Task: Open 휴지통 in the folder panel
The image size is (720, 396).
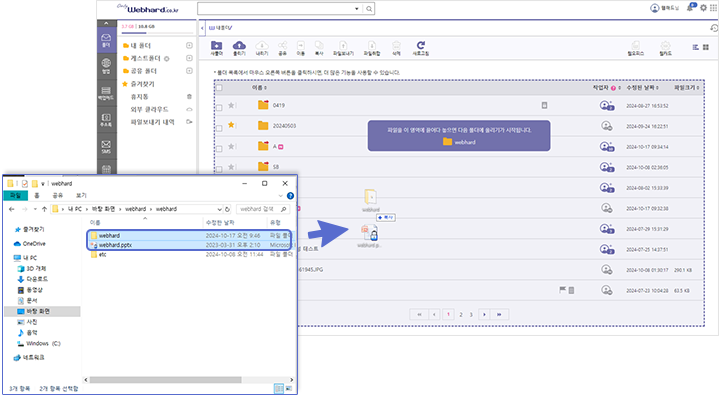Action: 140,96
